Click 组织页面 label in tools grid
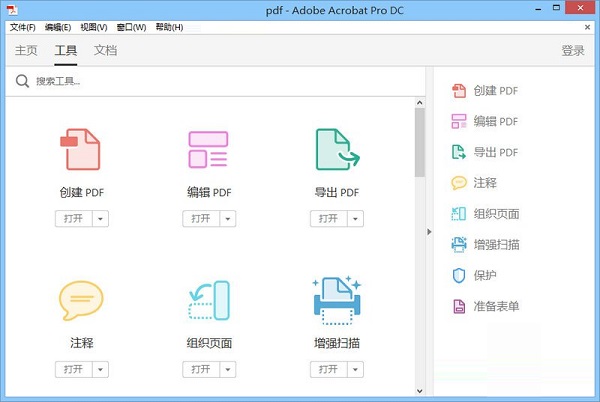This screenshot has height=402, width=600. click(209, 343)
